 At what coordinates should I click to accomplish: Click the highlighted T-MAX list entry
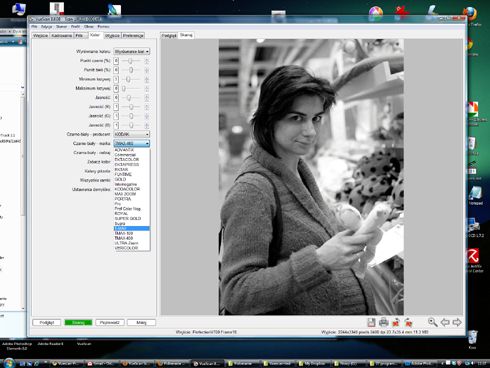click(x=132, y=228)
